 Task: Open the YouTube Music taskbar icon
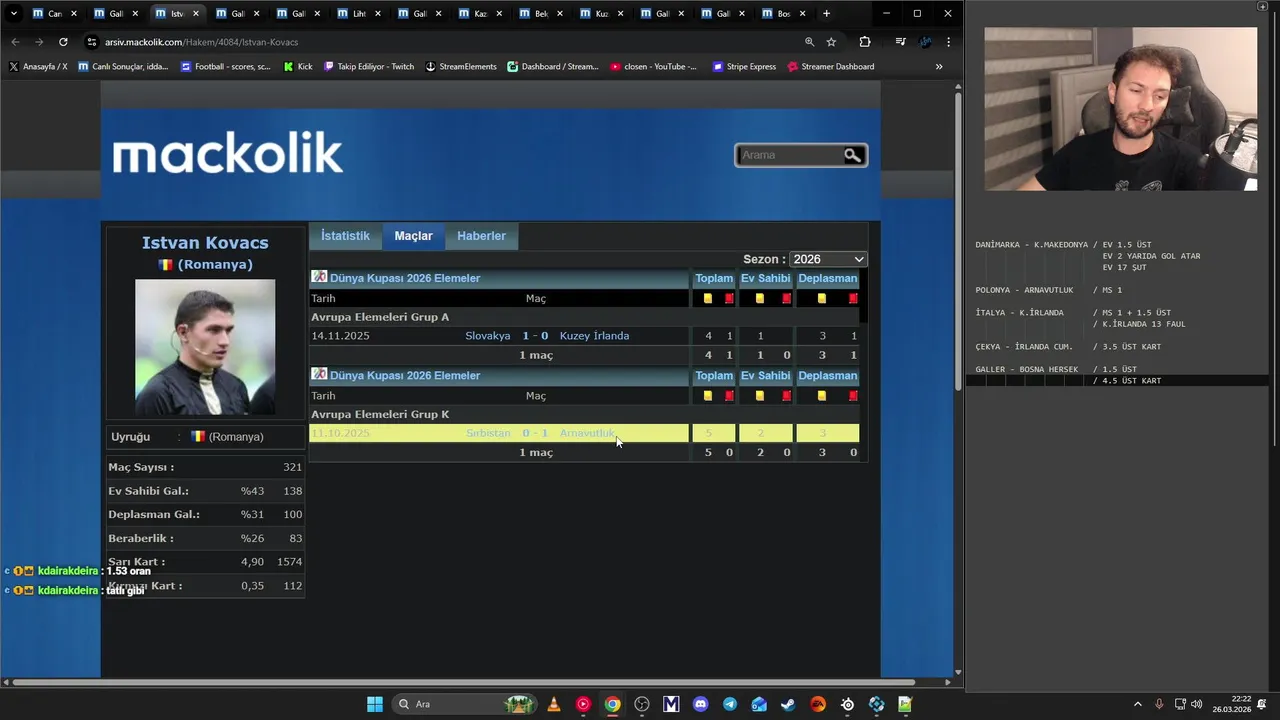pos(583,704)
